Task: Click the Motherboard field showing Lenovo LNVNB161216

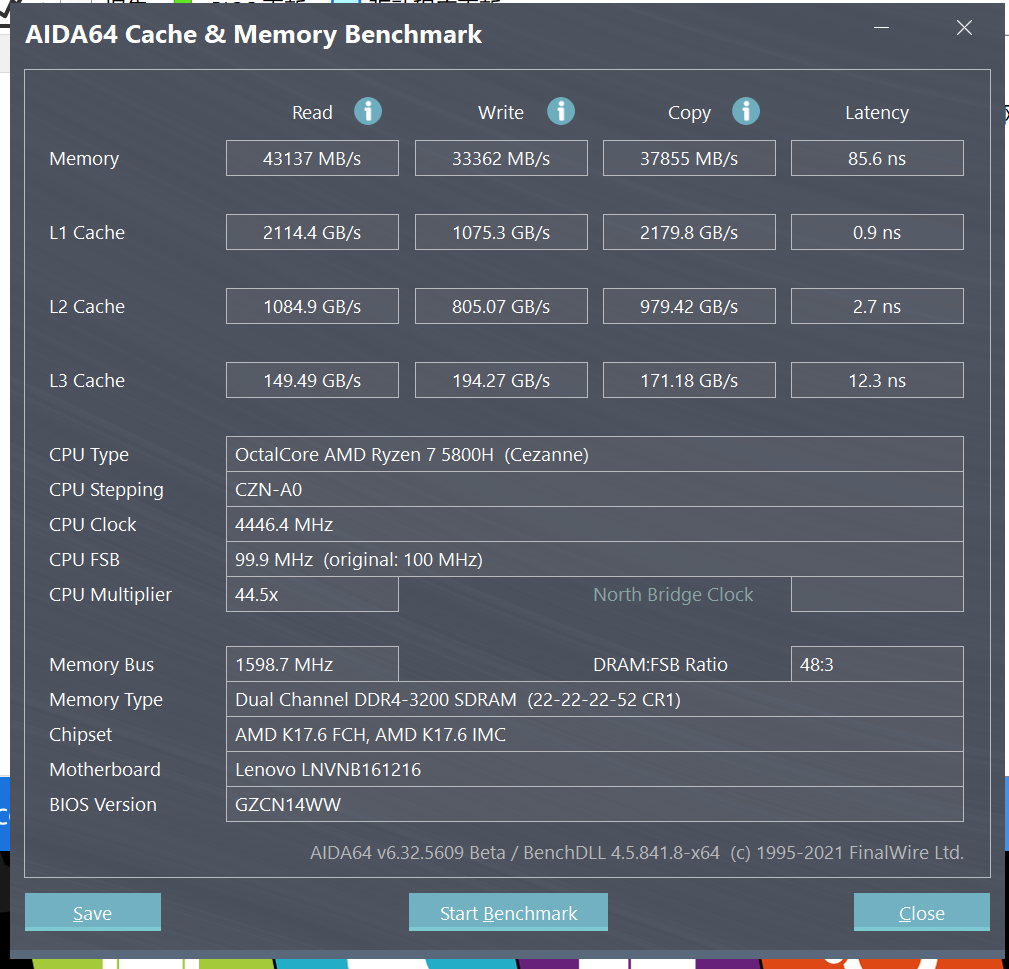Action: pyautogui.click(x=595, y=769)
